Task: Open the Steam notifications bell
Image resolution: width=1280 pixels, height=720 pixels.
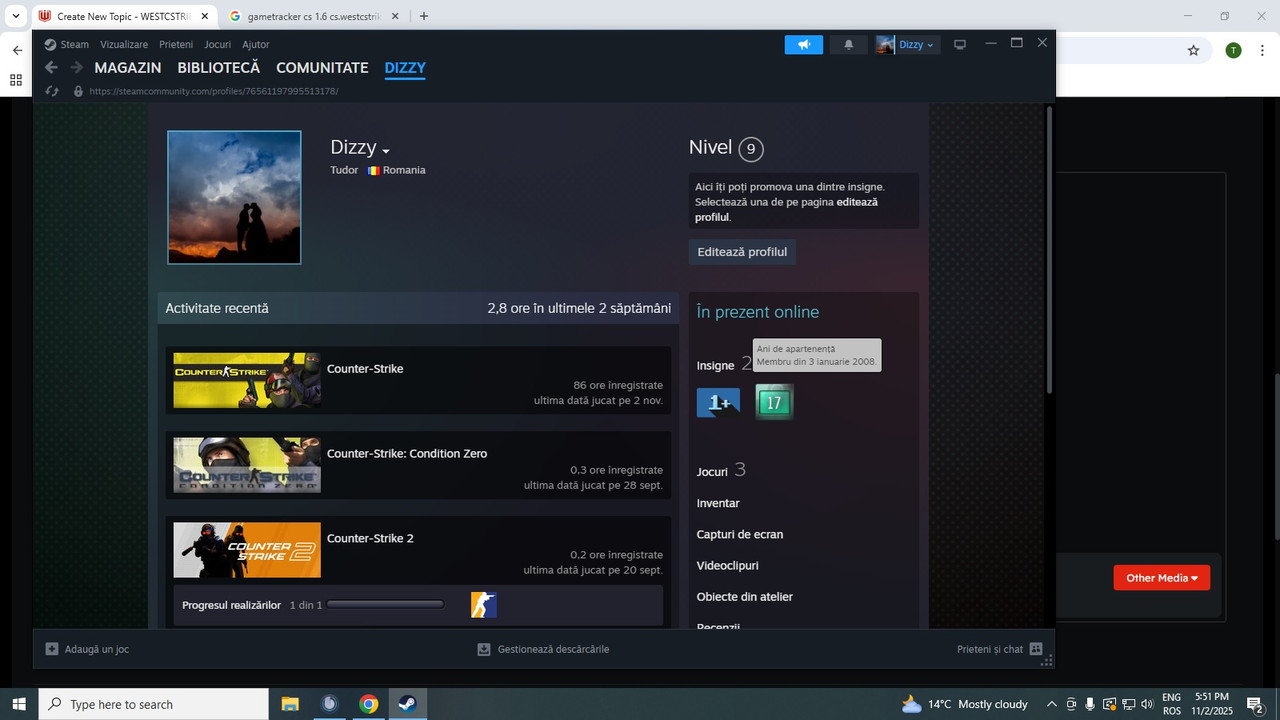Action: coord(849,45)
